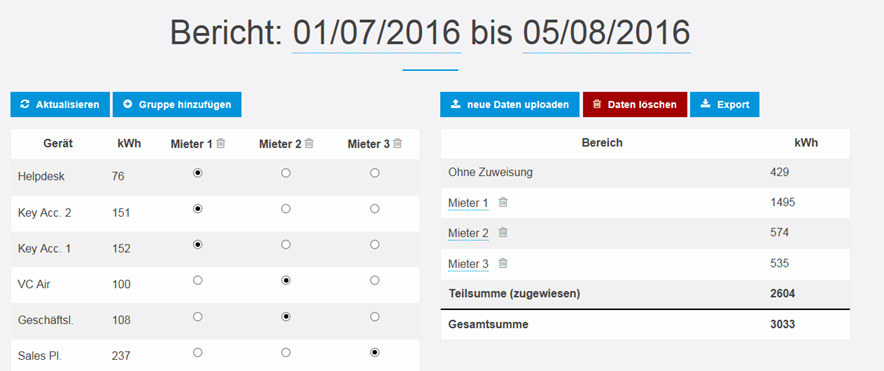Click the Export button
The image size is (884, 371).
[724, 104]
